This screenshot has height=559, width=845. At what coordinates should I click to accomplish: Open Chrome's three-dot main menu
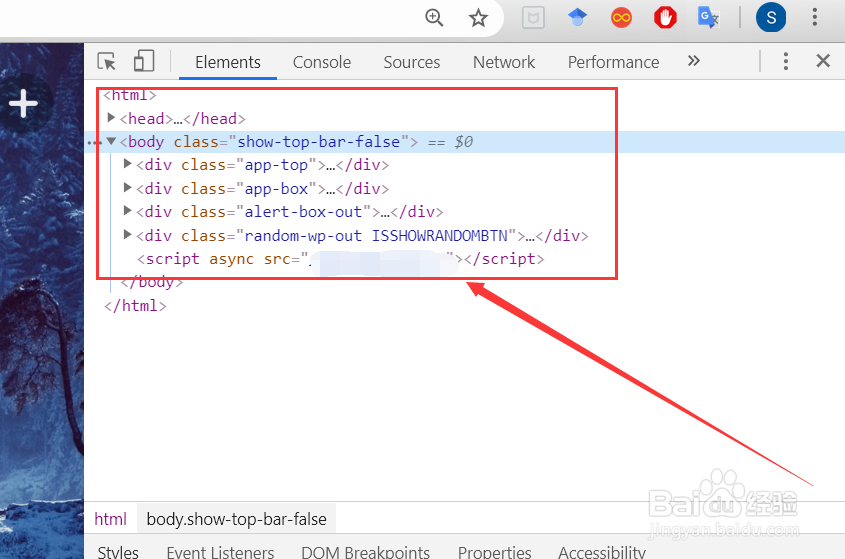point(815,17)
